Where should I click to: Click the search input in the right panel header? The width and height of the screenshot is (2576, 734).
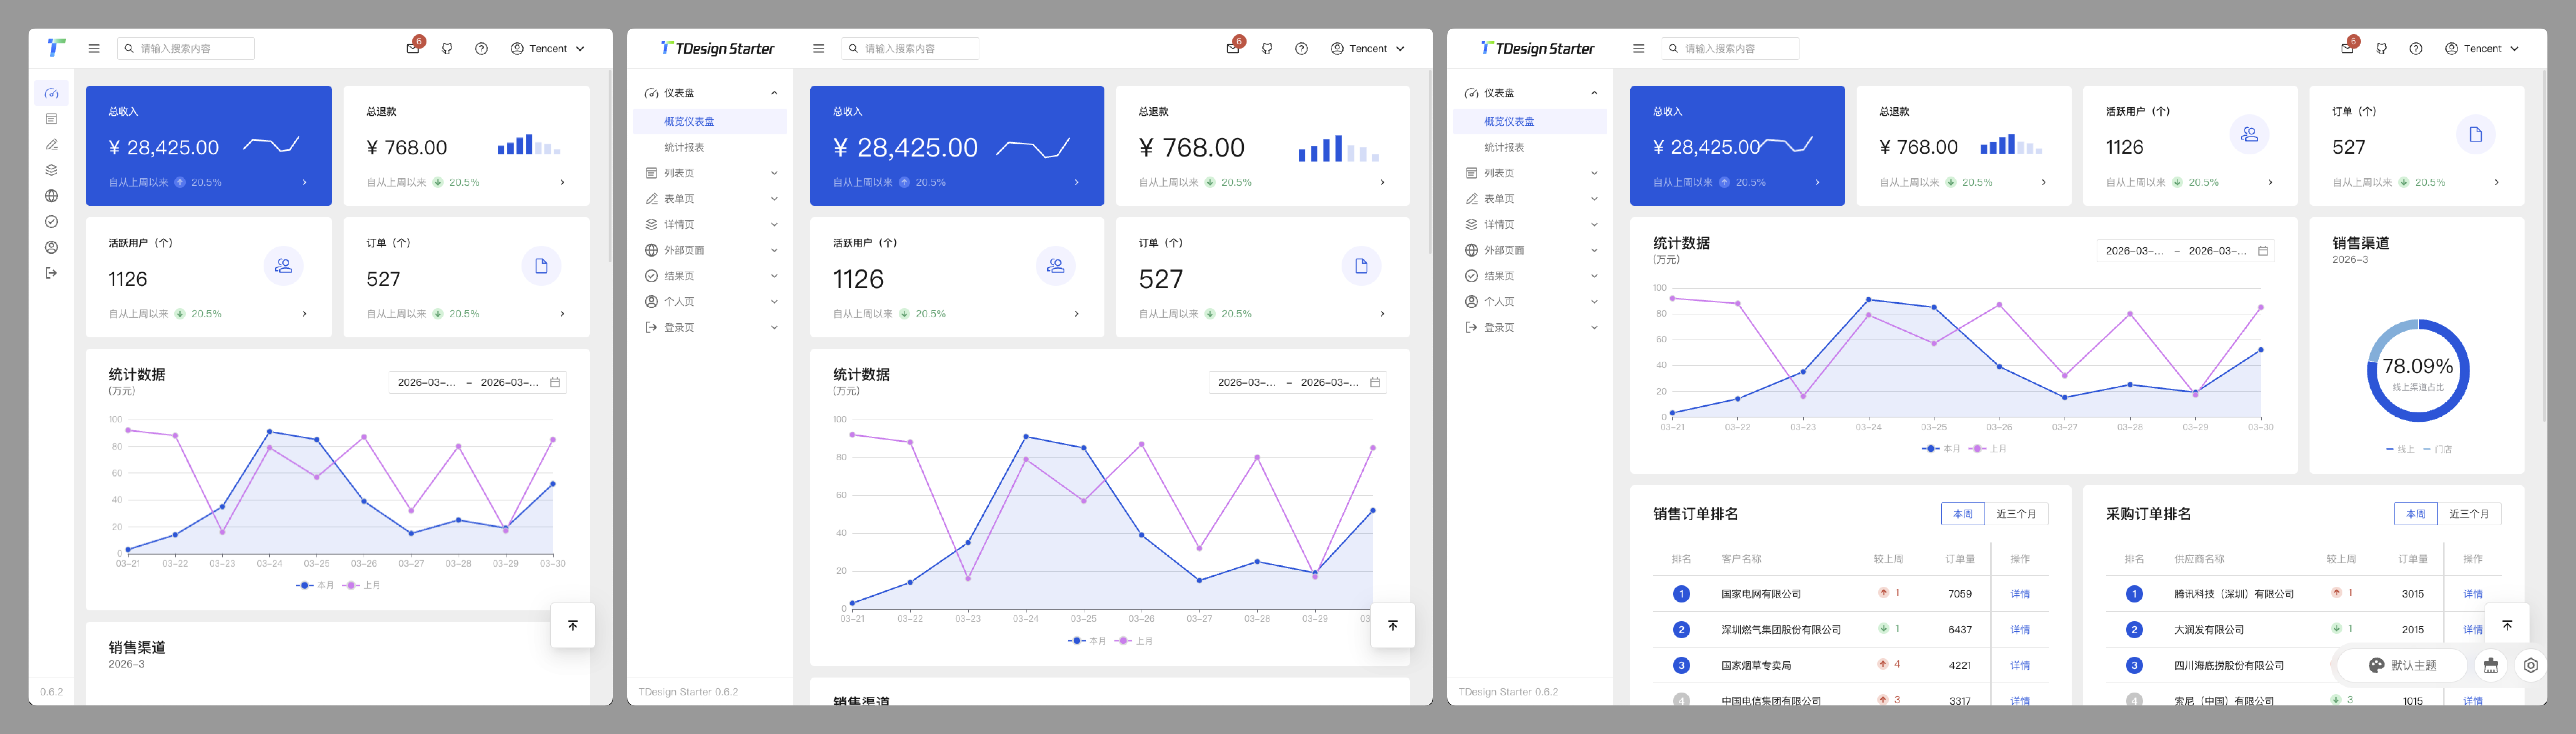tap(1730, 48)
